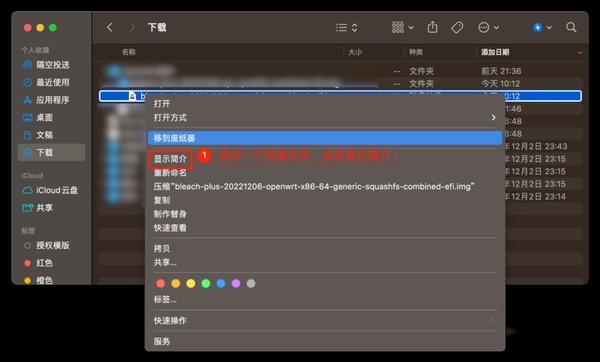The height and width of the screenshot is (362, 600).
Task: Open the share icon in toolbar
Action: (432, 27)
